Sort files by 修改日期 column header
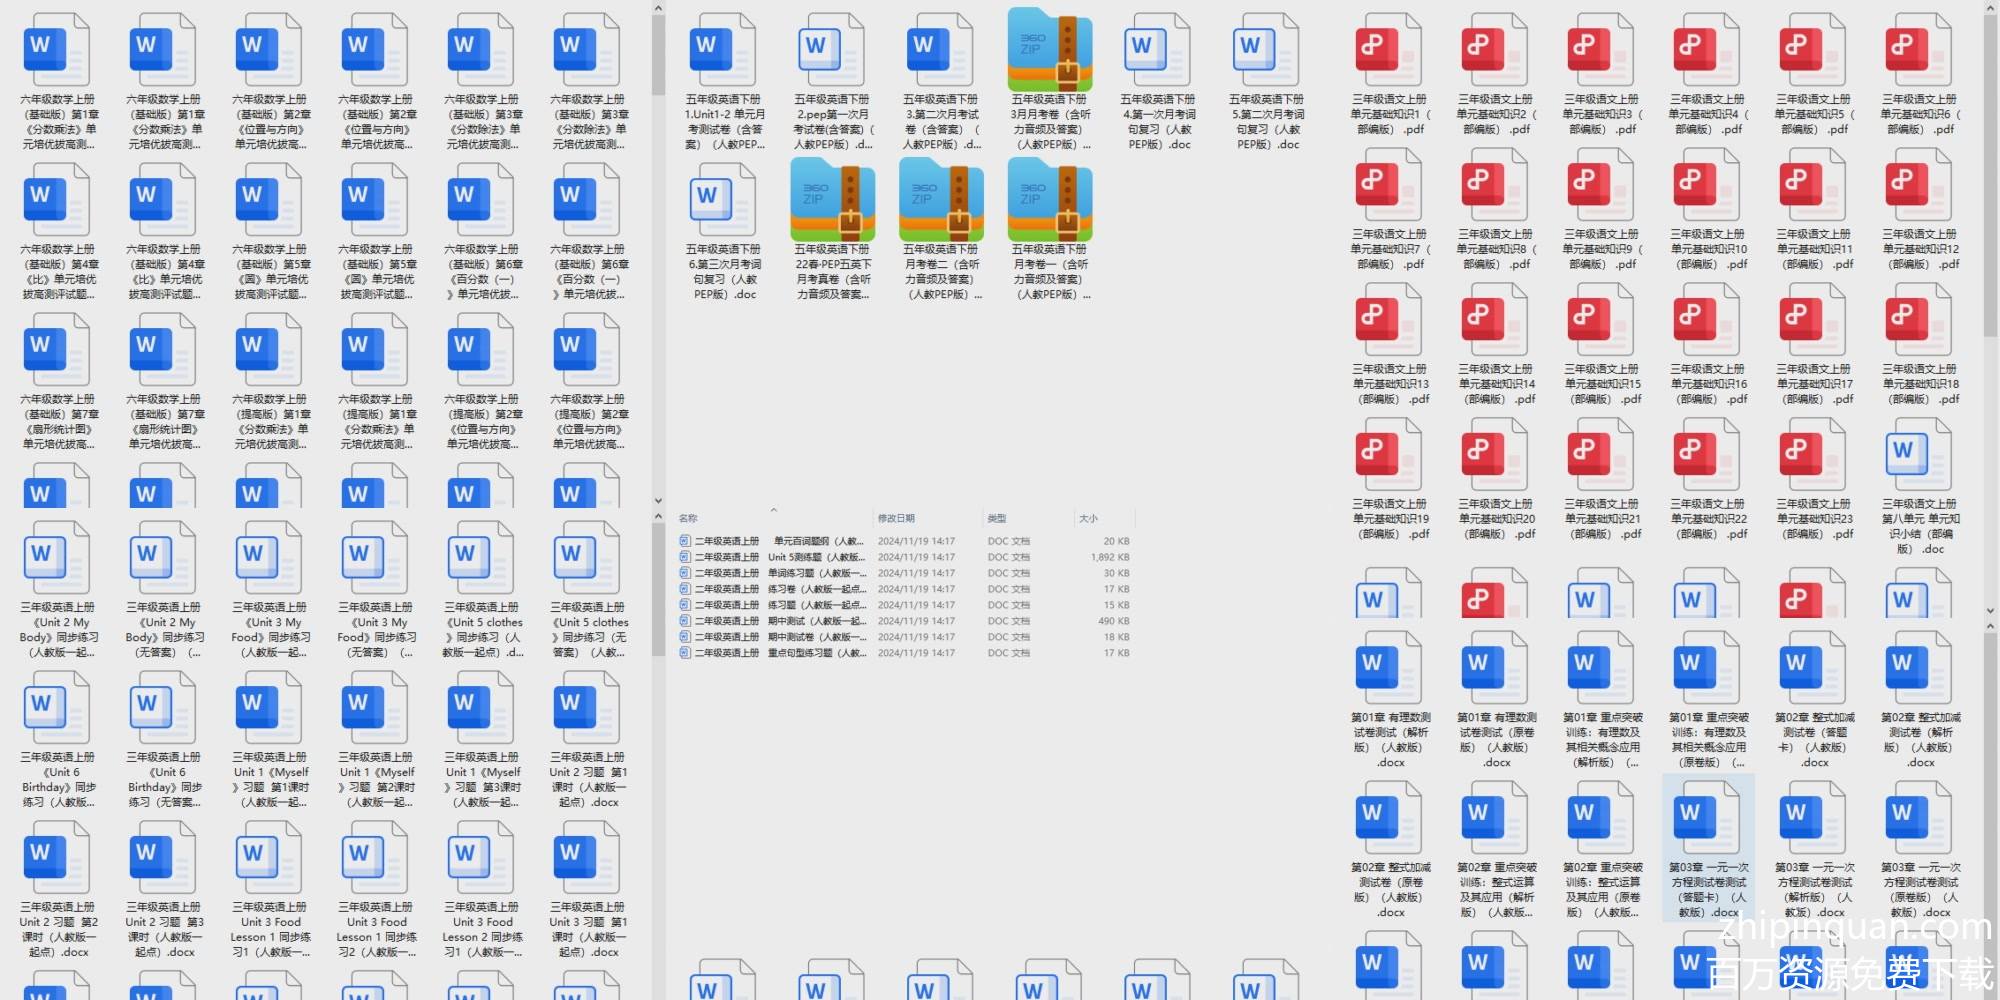Screen dimensions: 2000x1000 click(x=896, y=518)
